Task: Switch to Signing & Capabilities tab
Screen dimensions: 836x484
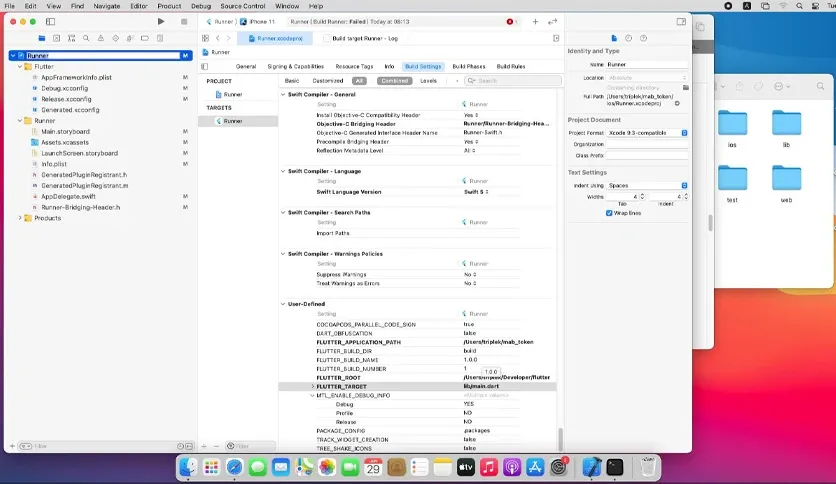Action: 295,67
